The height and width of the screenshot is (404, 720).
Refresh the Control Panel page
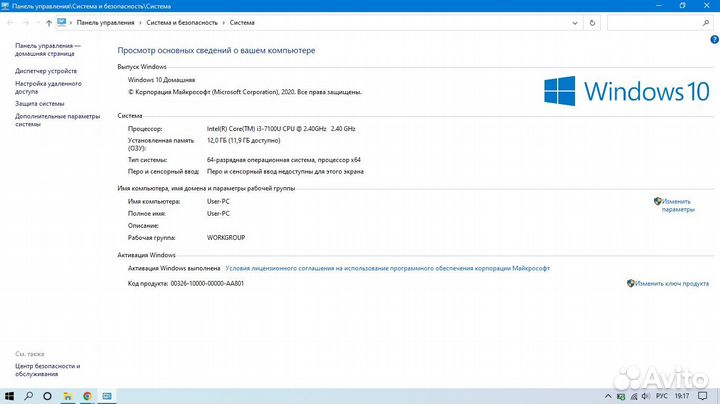click(x=592, y=22)
